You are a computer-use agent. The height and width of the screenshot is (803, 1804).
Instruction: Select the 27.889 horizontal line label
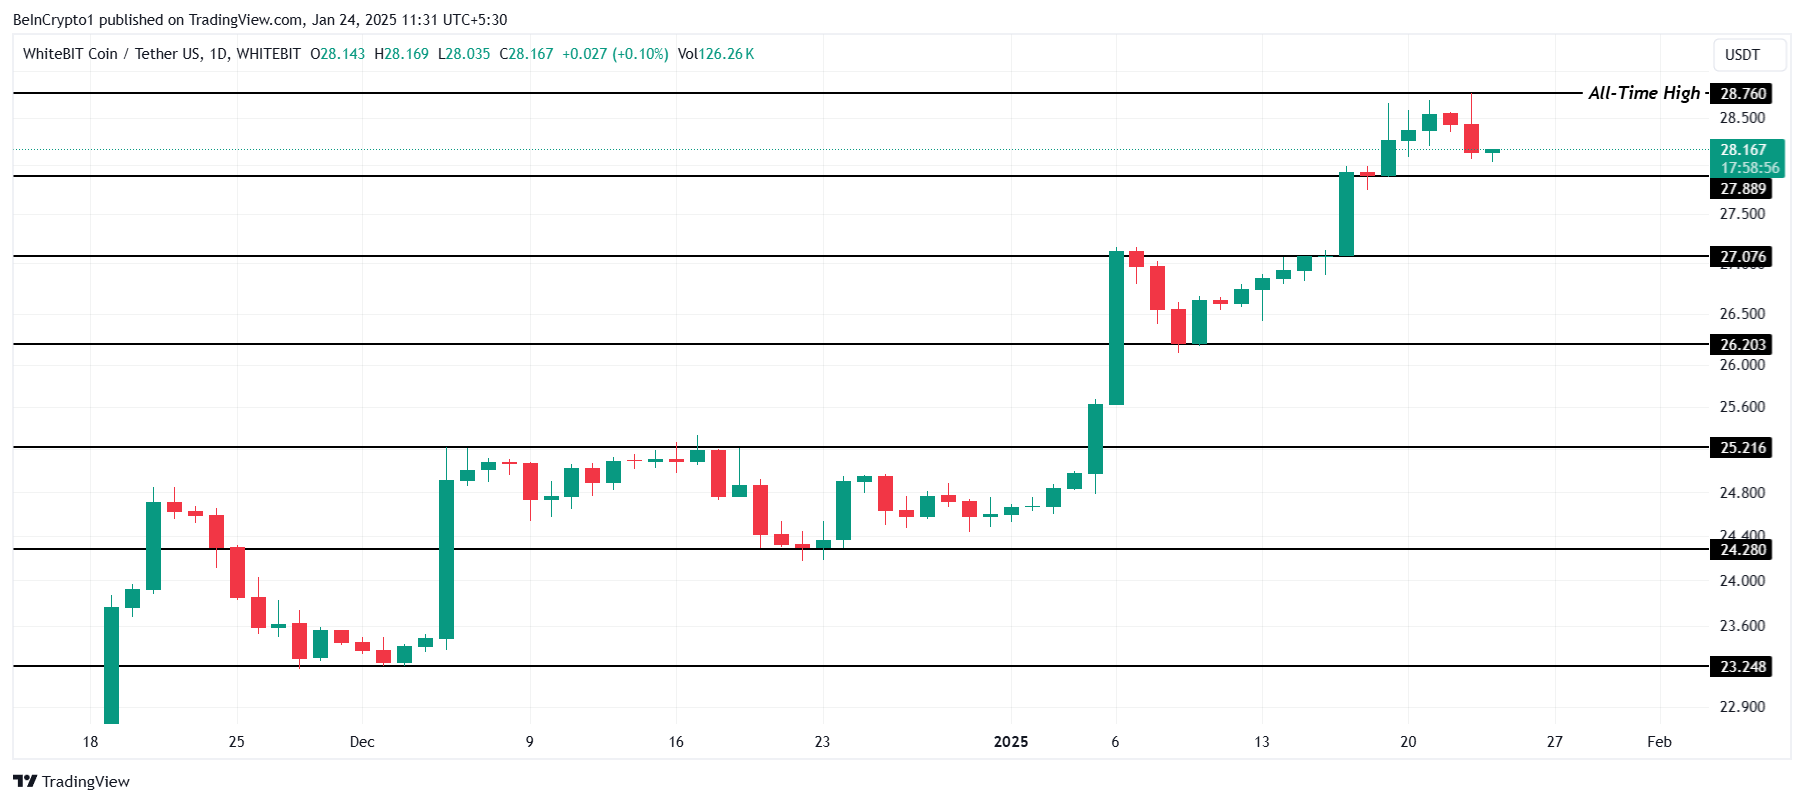1743,188
